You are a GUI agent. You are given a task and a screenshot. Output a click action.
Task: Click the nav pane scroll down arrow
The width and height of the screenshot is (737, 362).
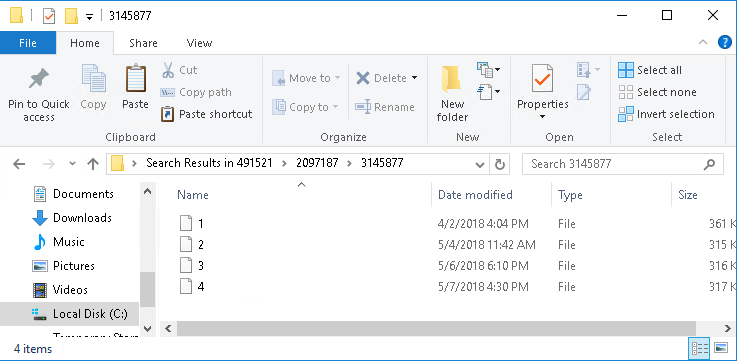[147, 328]
